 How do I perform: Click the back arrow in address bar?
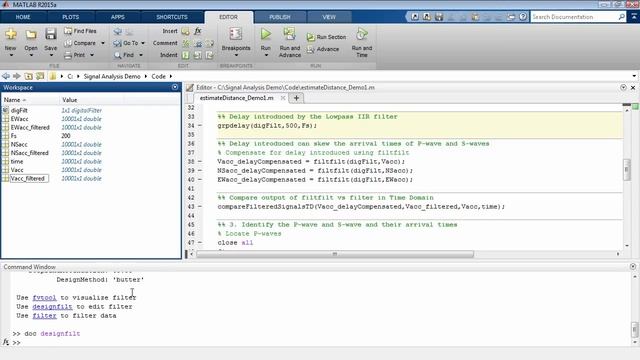(6, 76)
